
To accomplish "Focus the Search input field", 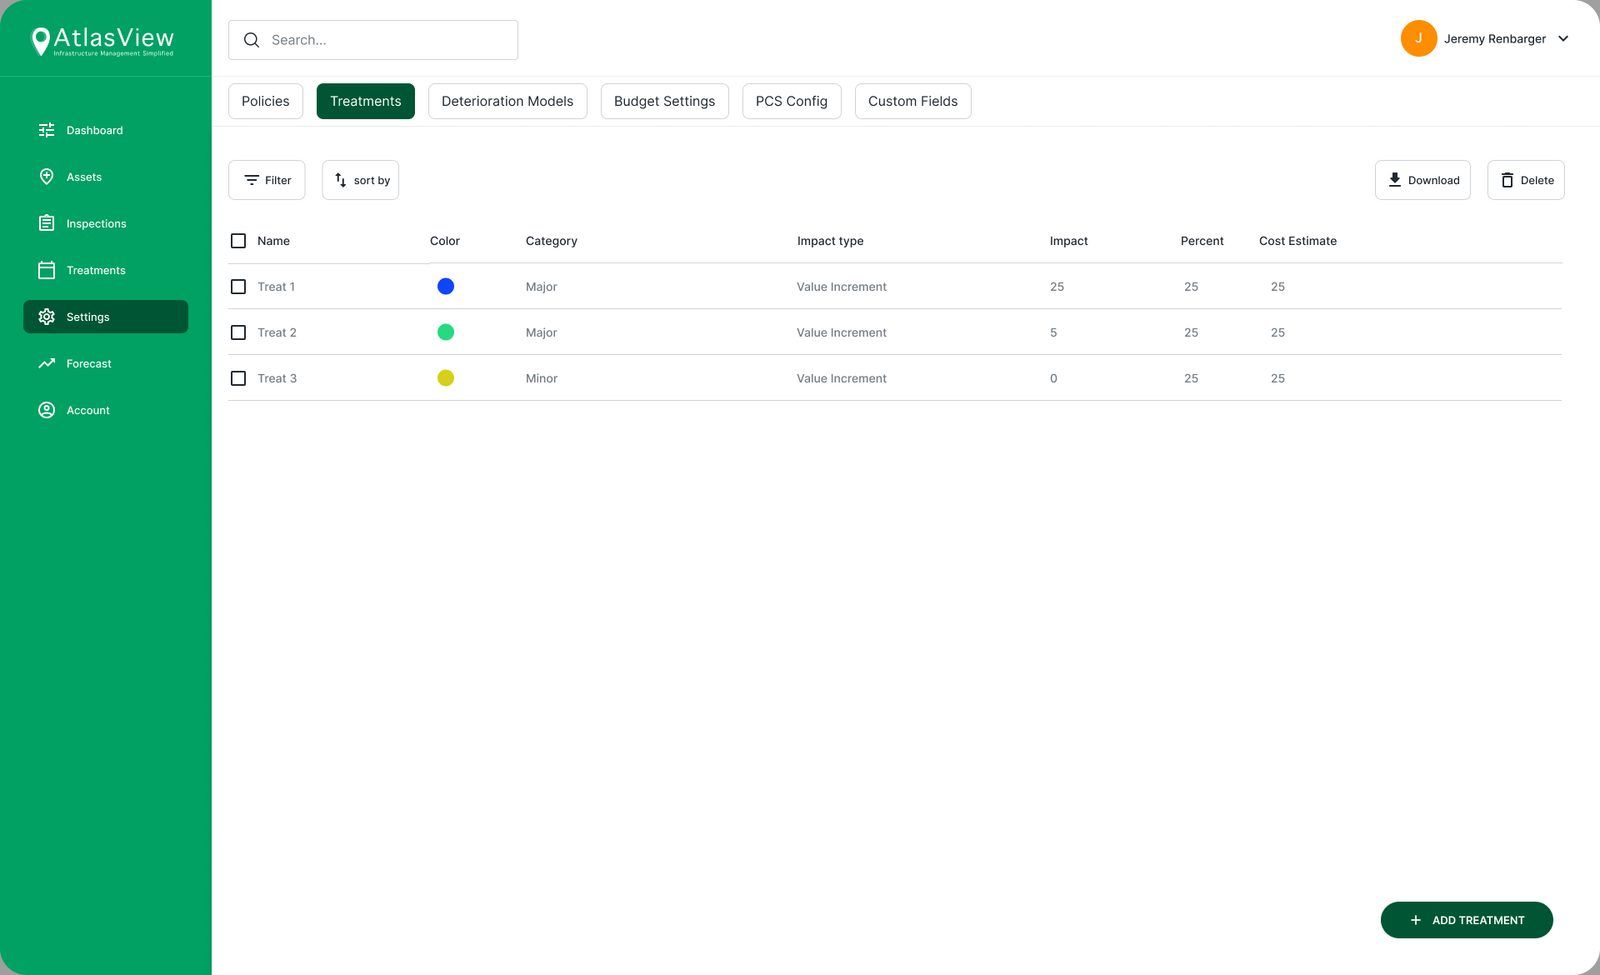I will [x=373, y=40].
